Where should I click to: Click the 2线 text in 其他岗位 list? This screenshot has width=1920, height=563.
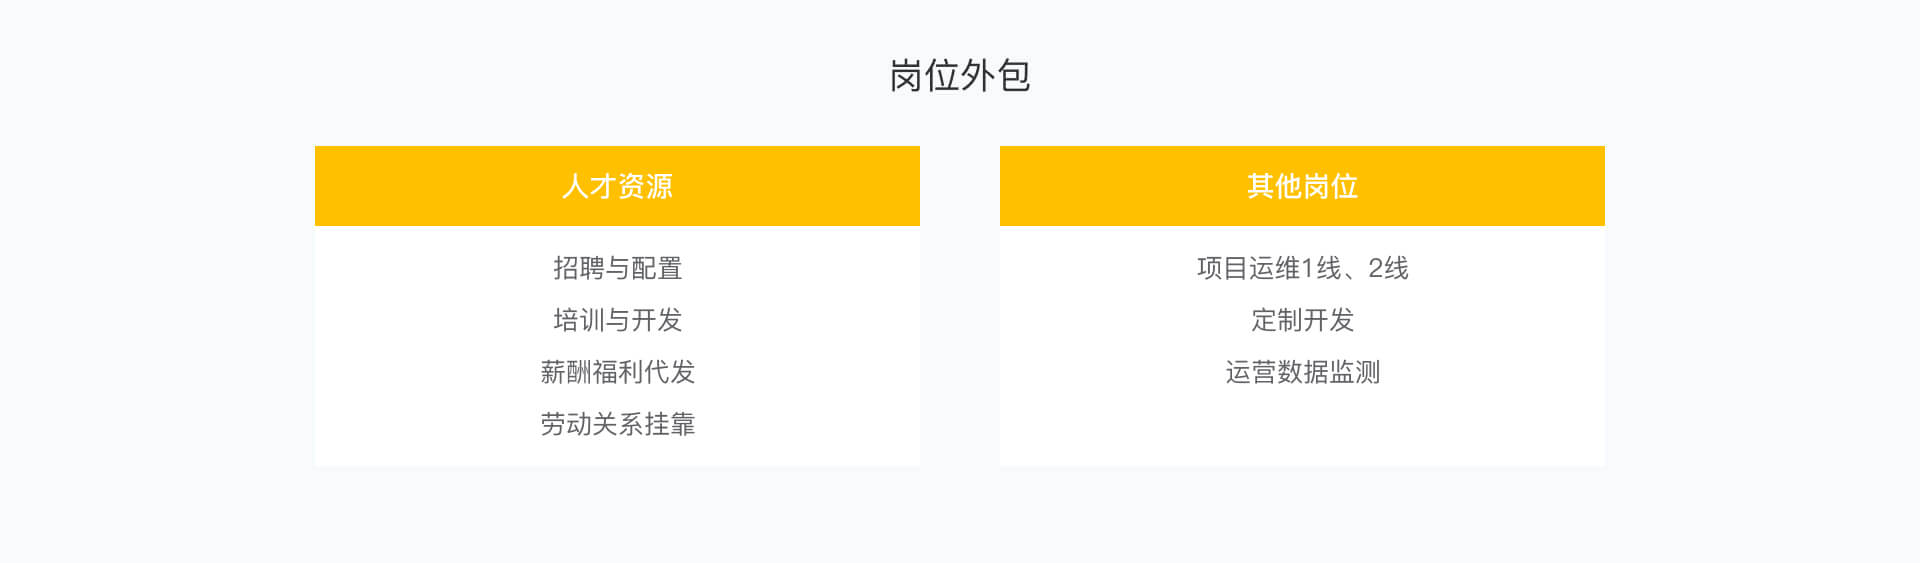(1388, 268)
